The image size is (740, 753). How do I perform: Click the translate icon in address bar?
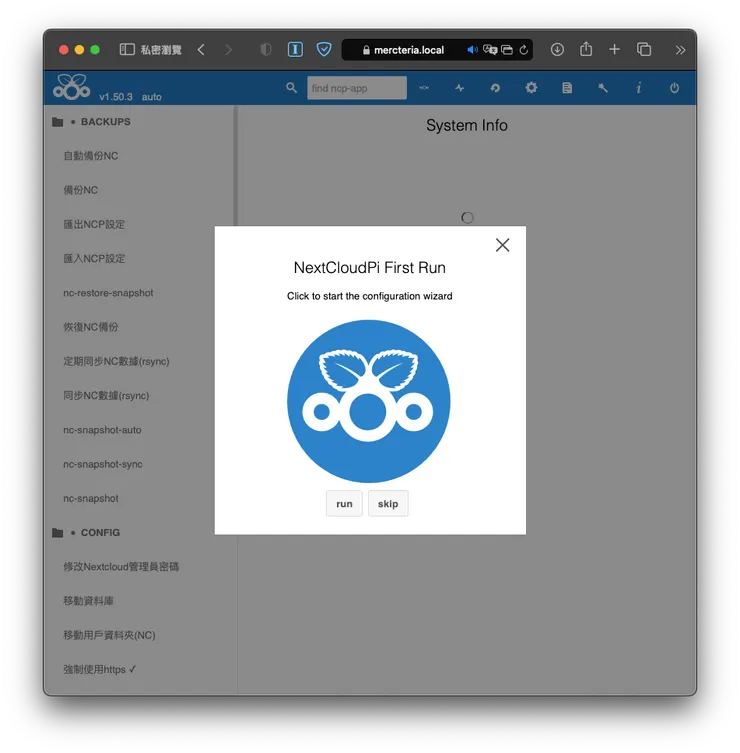tap(490, 50)
